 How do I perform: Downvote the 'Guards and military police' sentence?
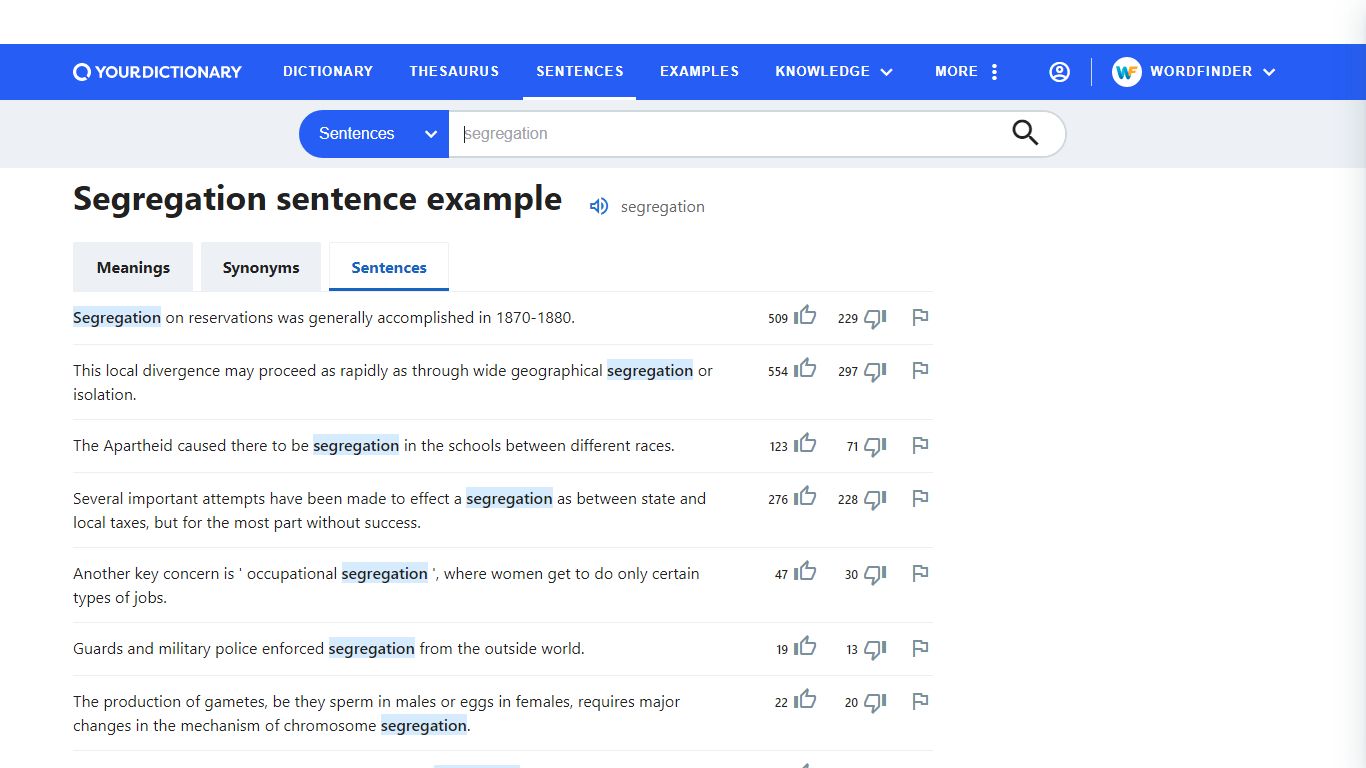[x=875, y=649]
